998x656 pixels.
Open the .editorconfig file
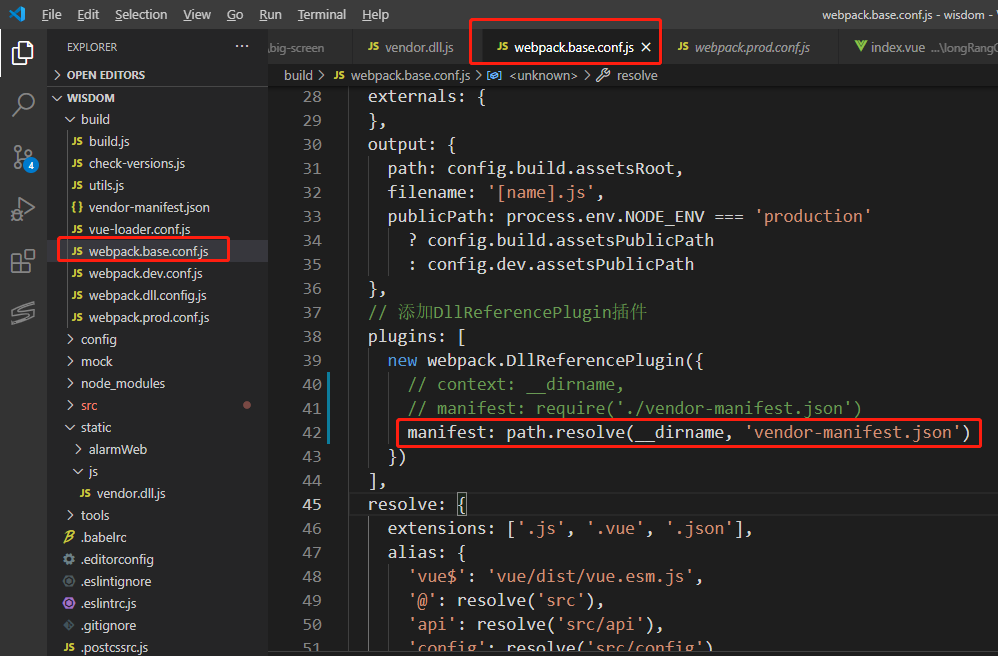pyautogui.click(x=157, y=559)
